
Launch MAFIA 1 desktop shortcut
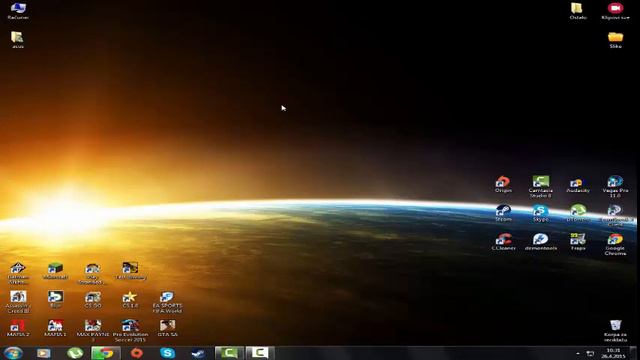55,328
